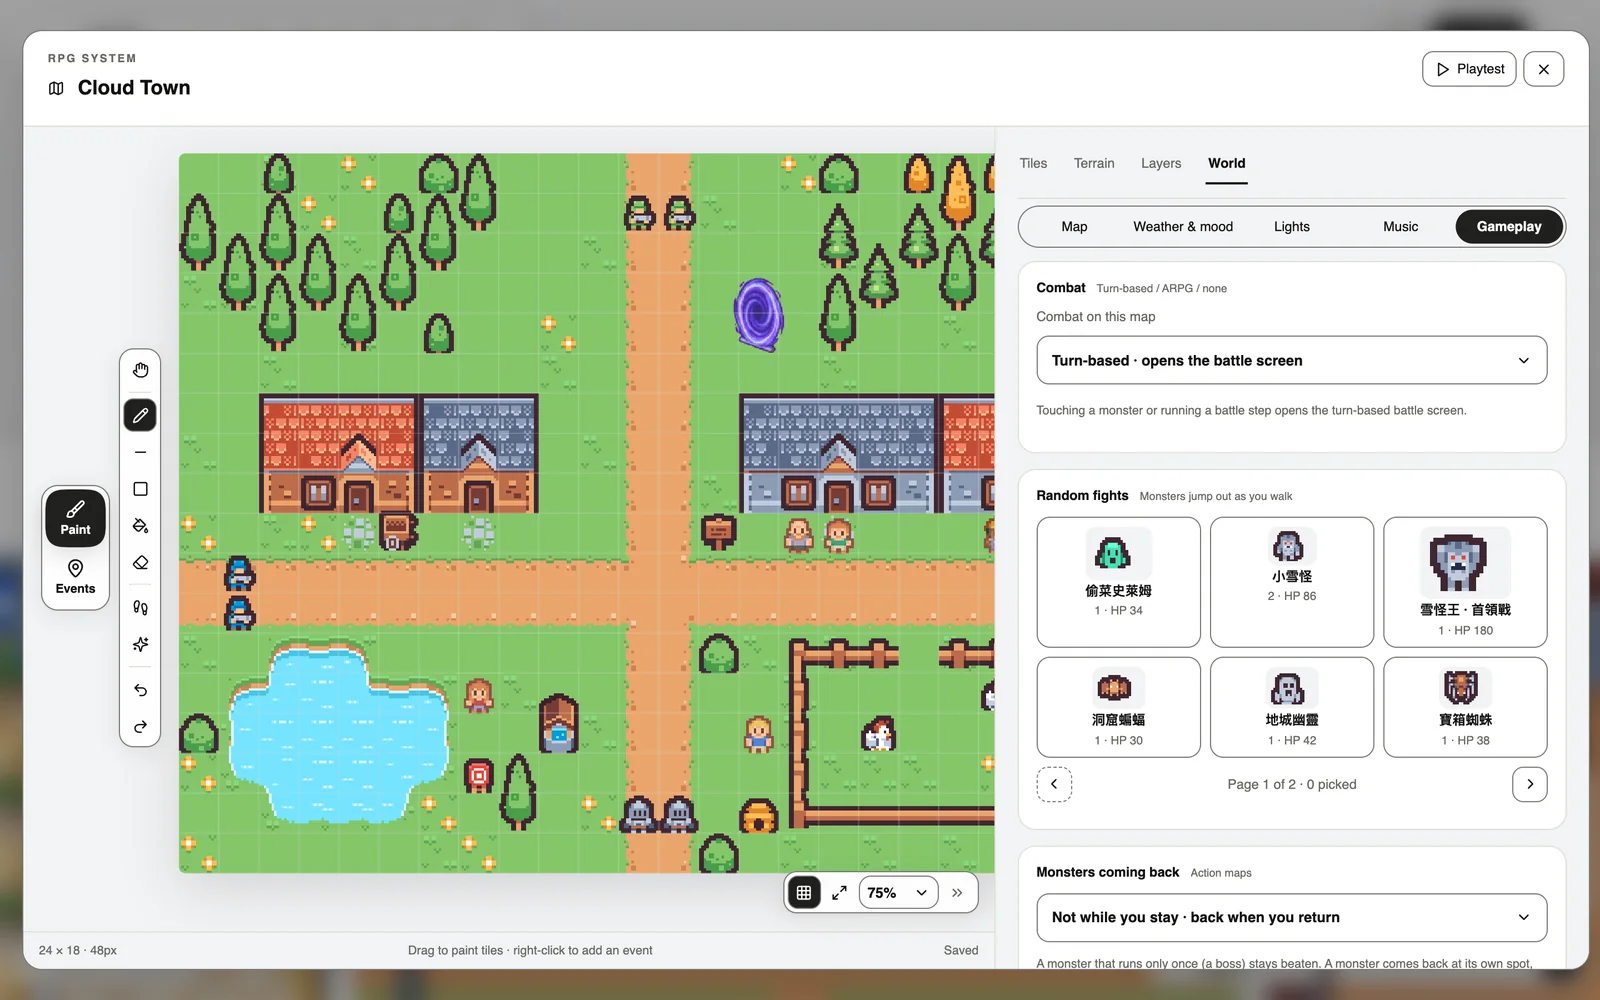Open the Monsters coming back dropdown
Screen dimensions: 1600x1000
(1292, 917)
